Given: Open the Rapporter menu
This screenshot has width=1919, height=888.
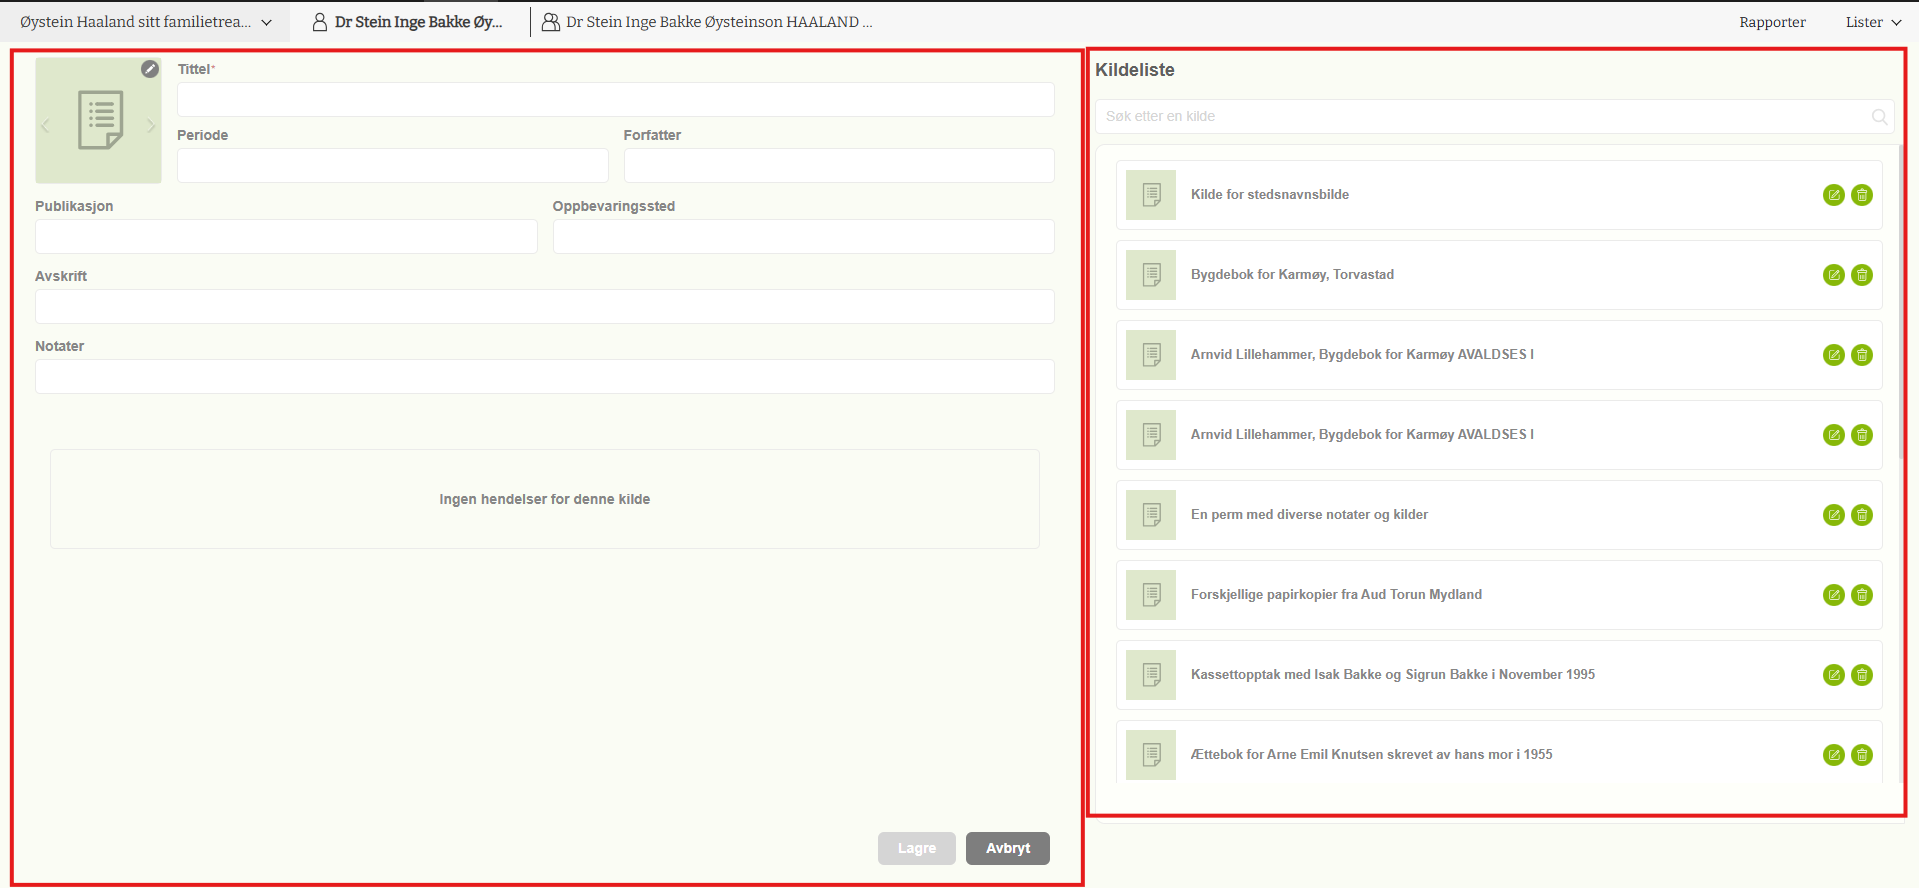Looking at the screenshot, I should [x=1771, y=22].
